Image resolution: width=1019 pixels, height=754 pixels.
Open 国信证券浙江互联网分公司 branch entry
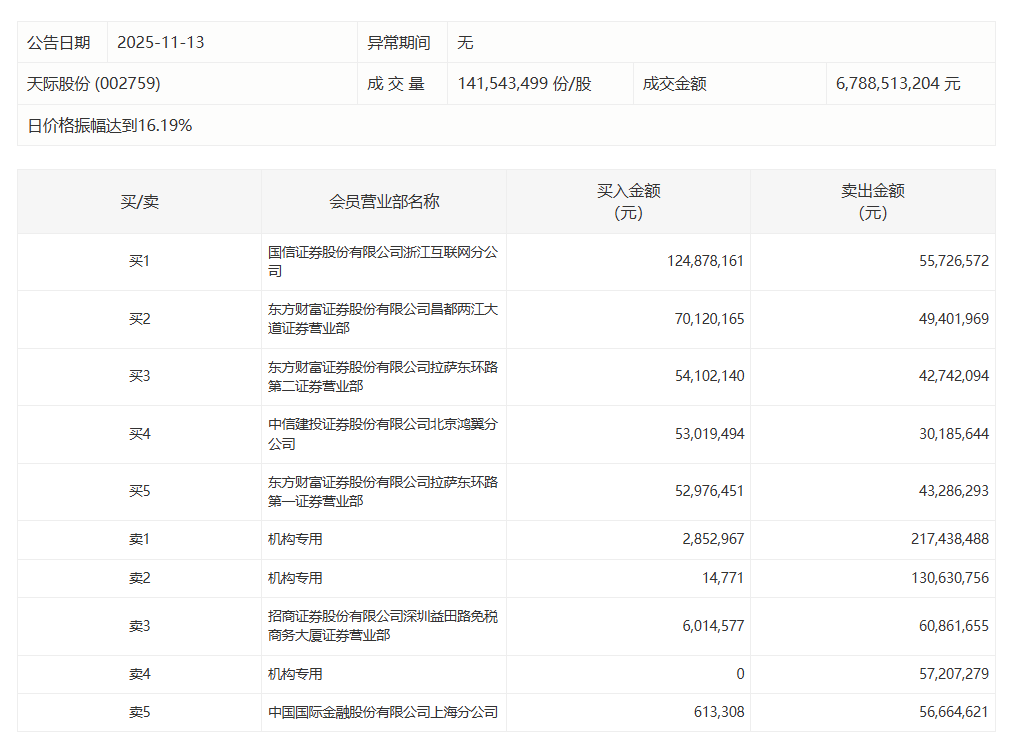382,261
